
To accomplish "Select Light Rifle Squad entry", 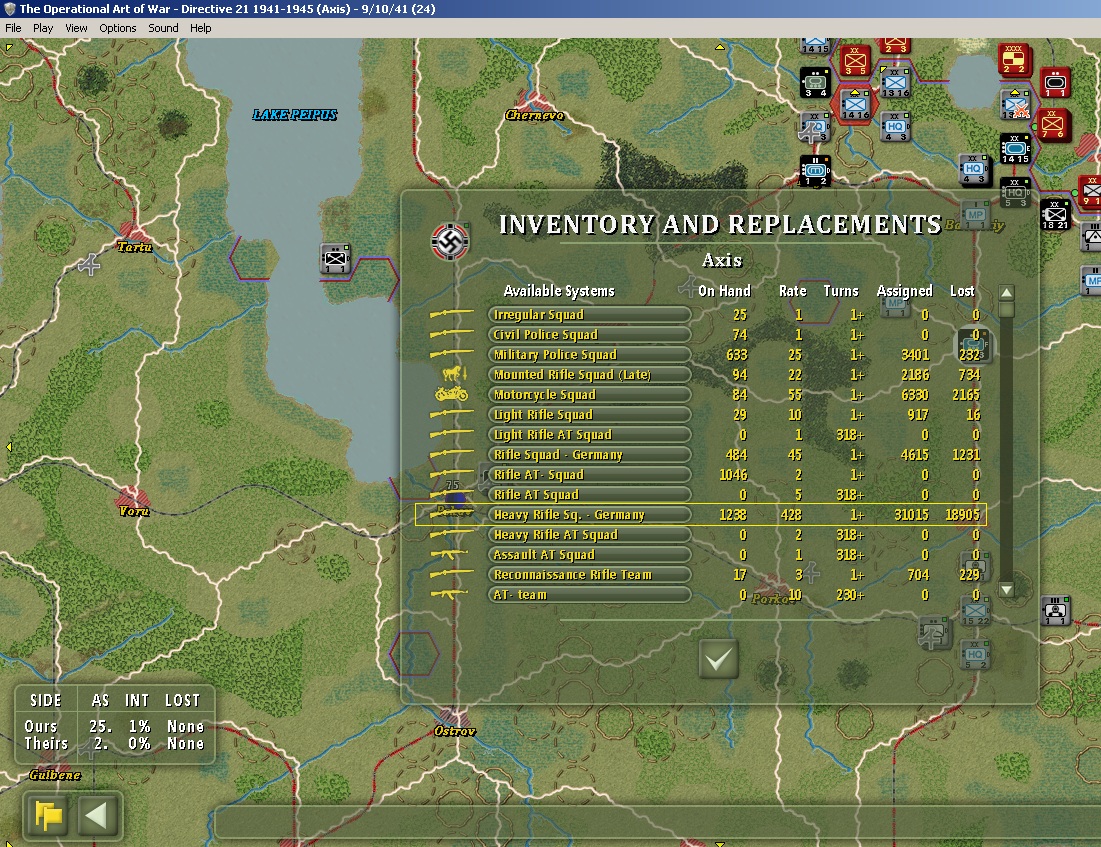I will click(589, 414).
